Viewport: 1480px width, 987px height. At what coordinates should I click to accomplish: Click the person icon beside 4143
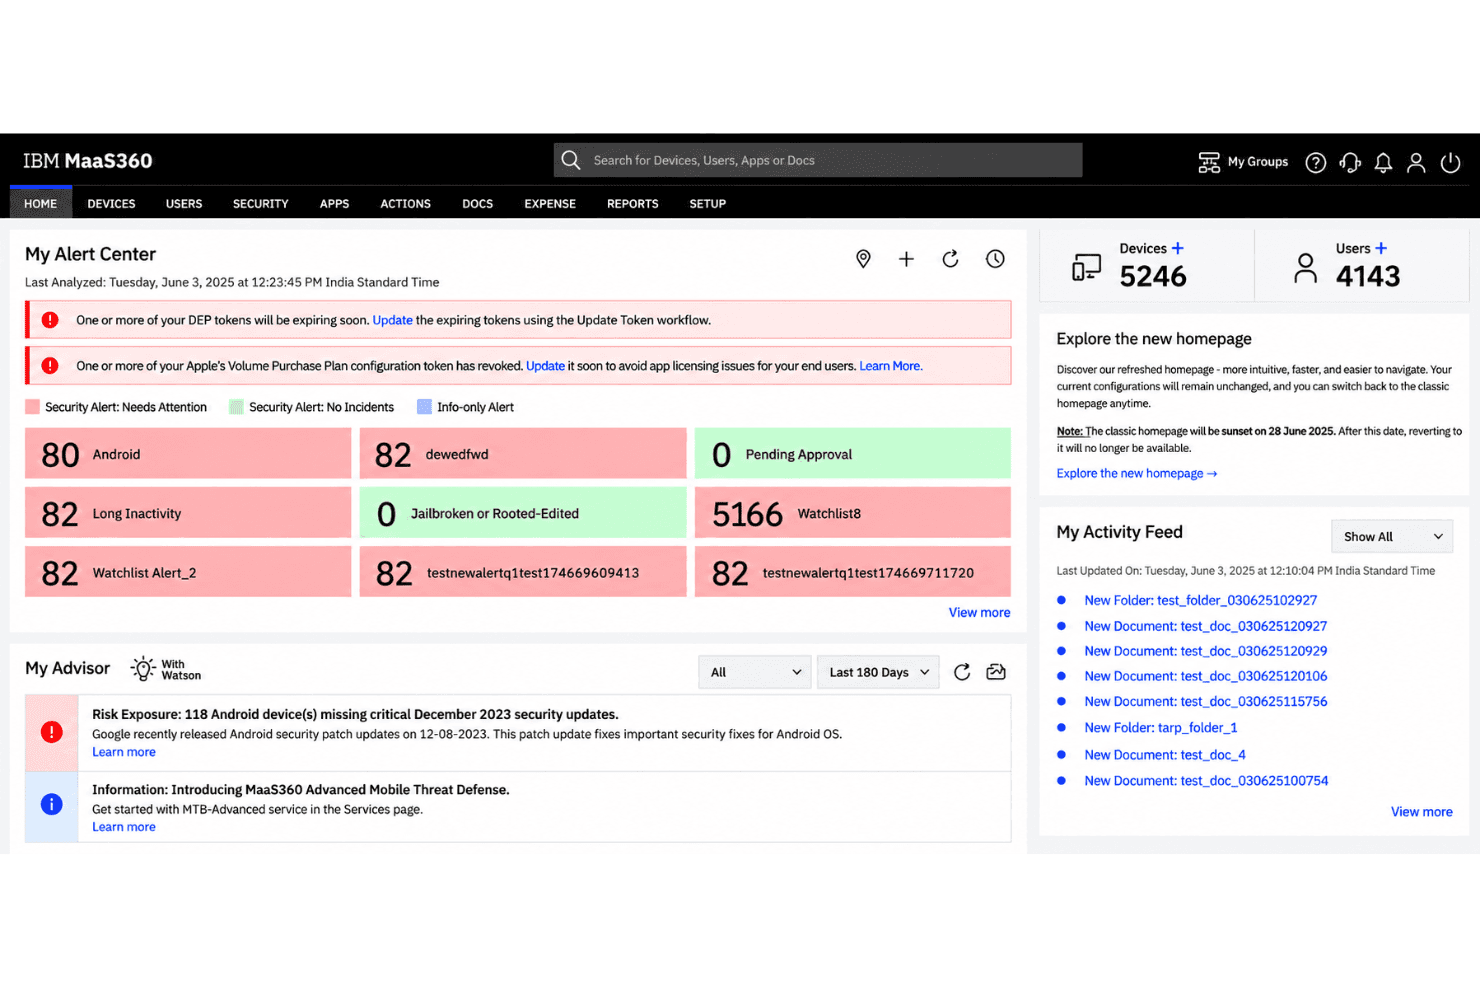click(x=1305, y=268)
